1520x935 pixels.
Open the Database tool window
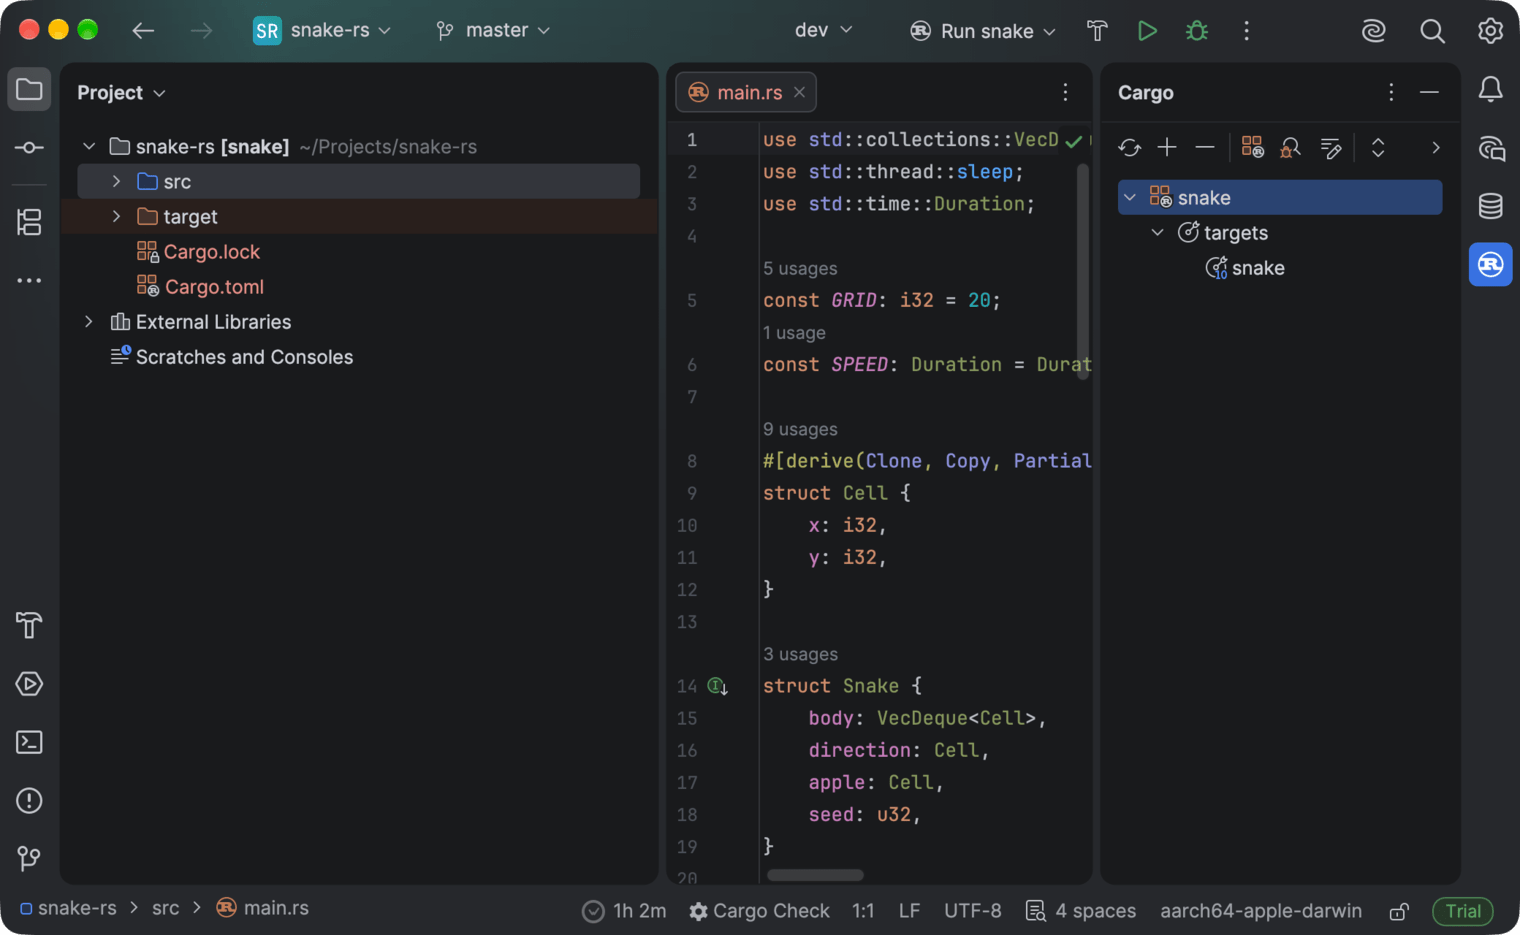tap(1490, 206)
